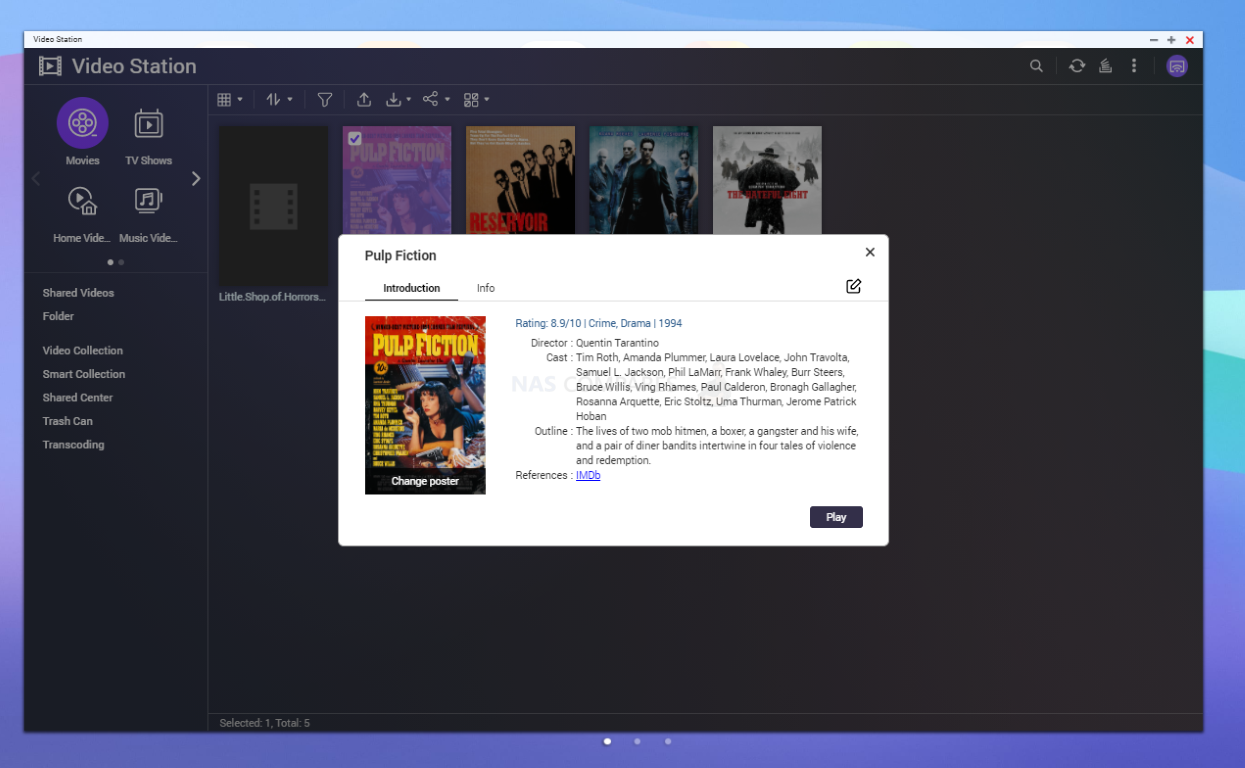Close the Pulp Fiction dialog
The image size is (1245, 768).
pyautogui.click(x=870, y=252)
